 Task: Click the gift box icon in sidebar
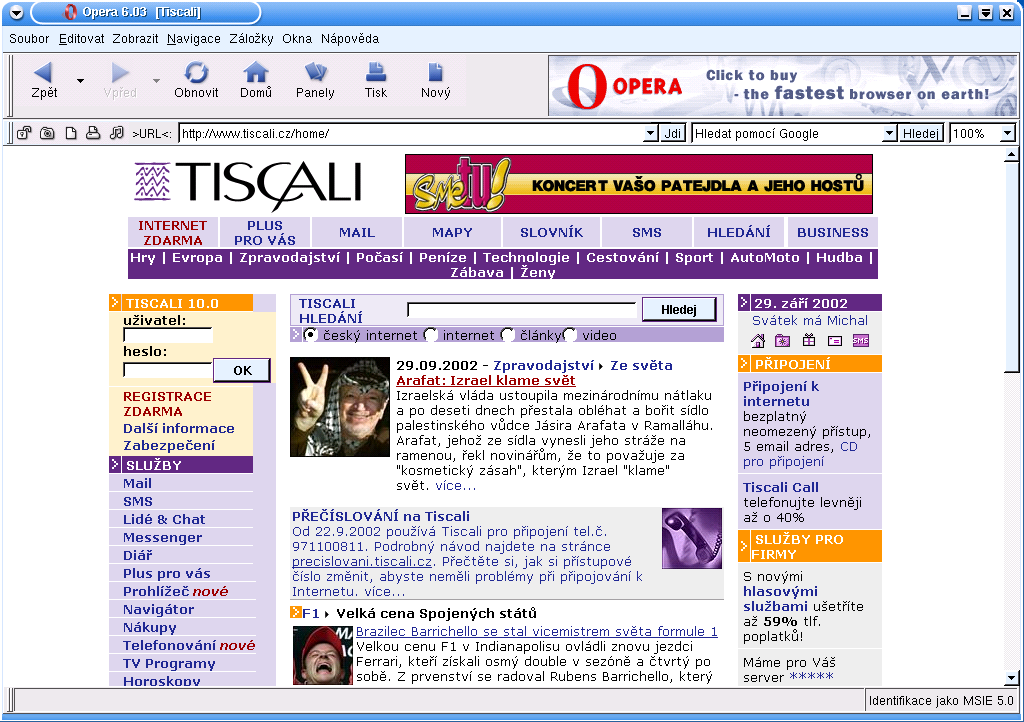pos(809,340)
